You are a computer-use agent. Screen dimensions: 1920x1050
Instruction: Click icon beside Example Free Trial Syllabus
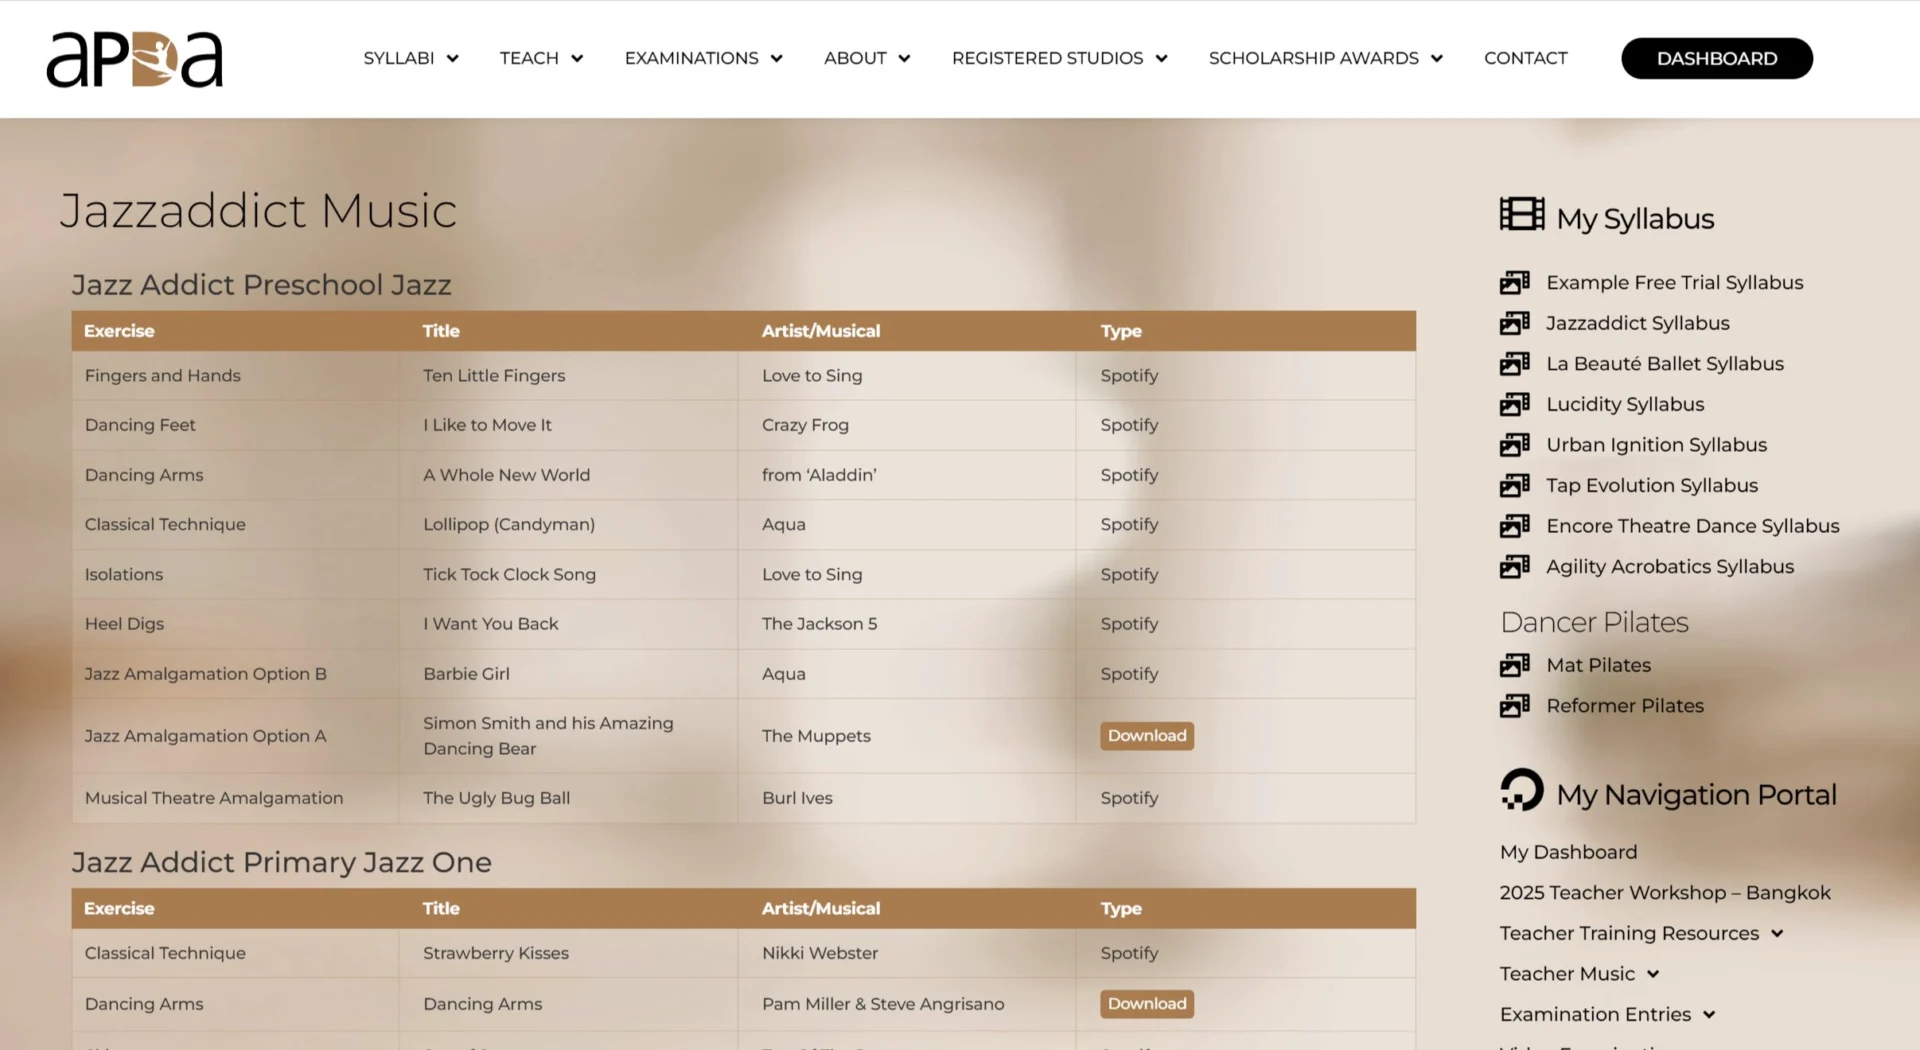tap(1514, 283)
